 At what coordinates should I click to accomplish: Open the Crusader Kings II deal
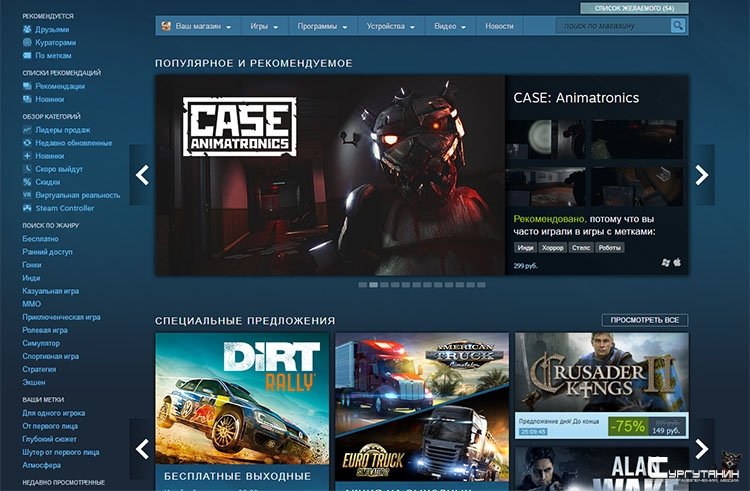pyautogui.click(x=602, y=385)
